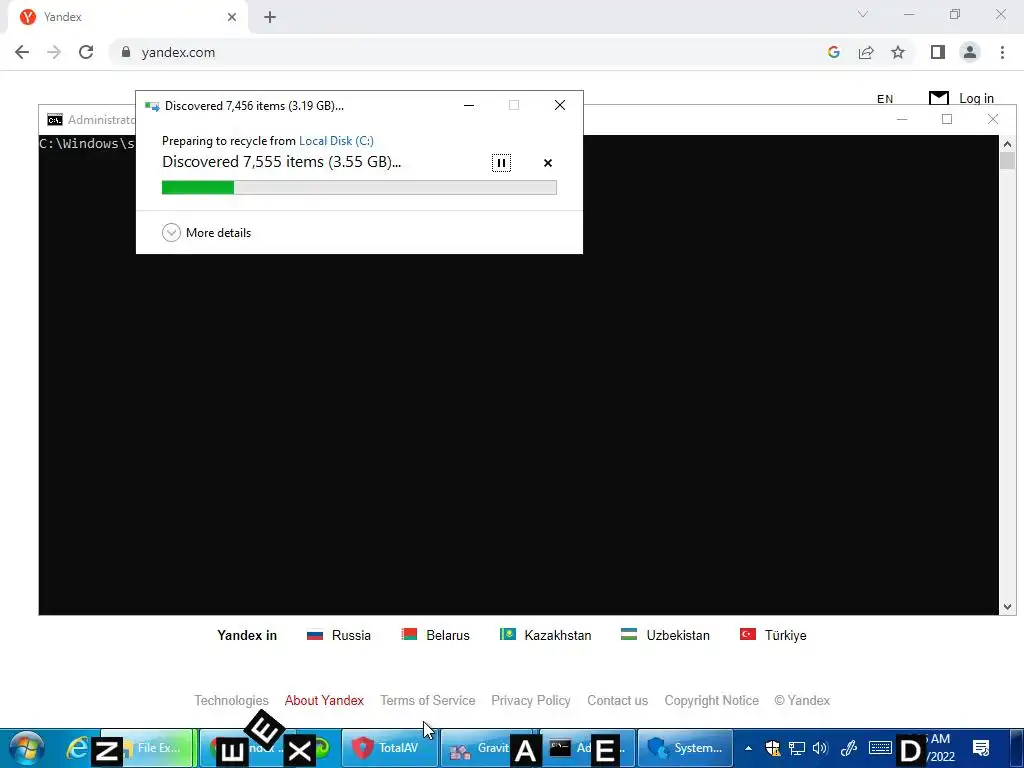
Task: Open the pen workspace tray icon
Action: [x=848, y=748]
